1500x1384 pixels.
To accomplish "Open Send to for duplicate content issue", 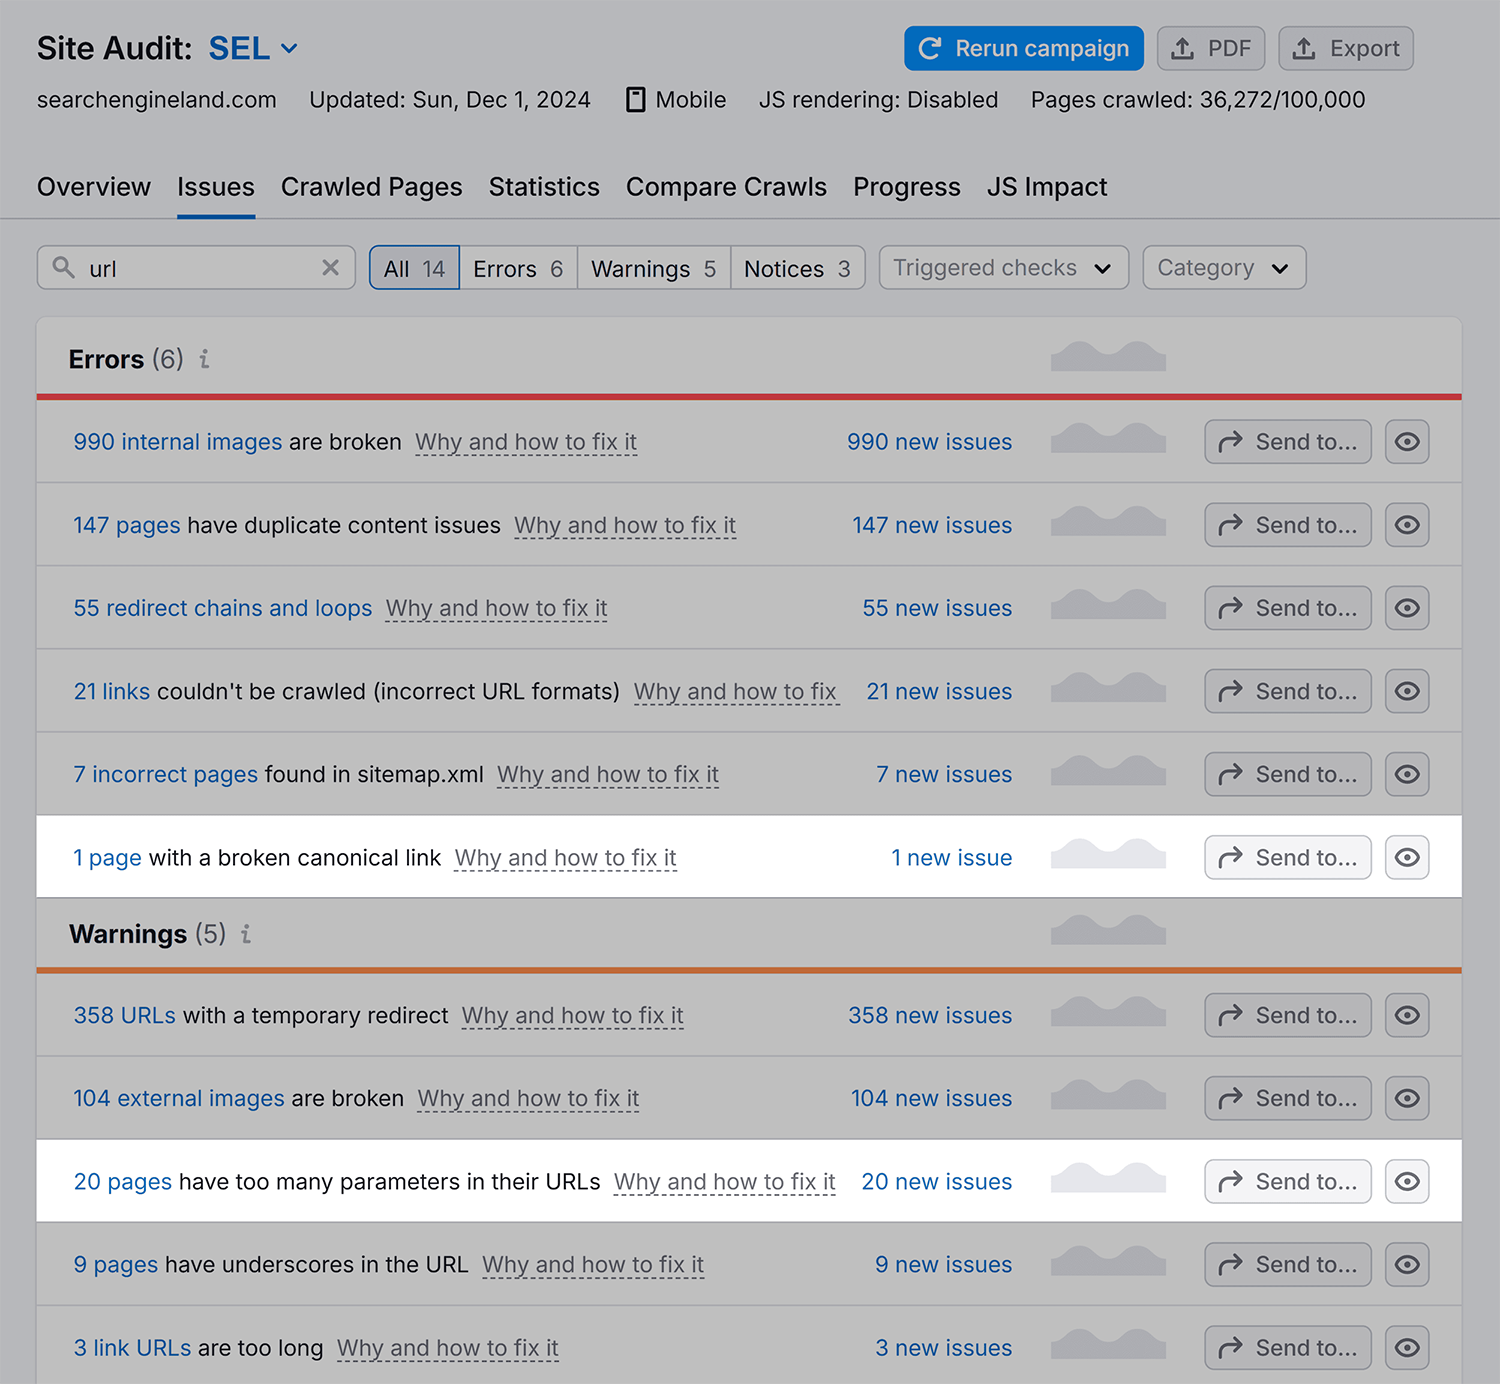I will [1288, 525].
